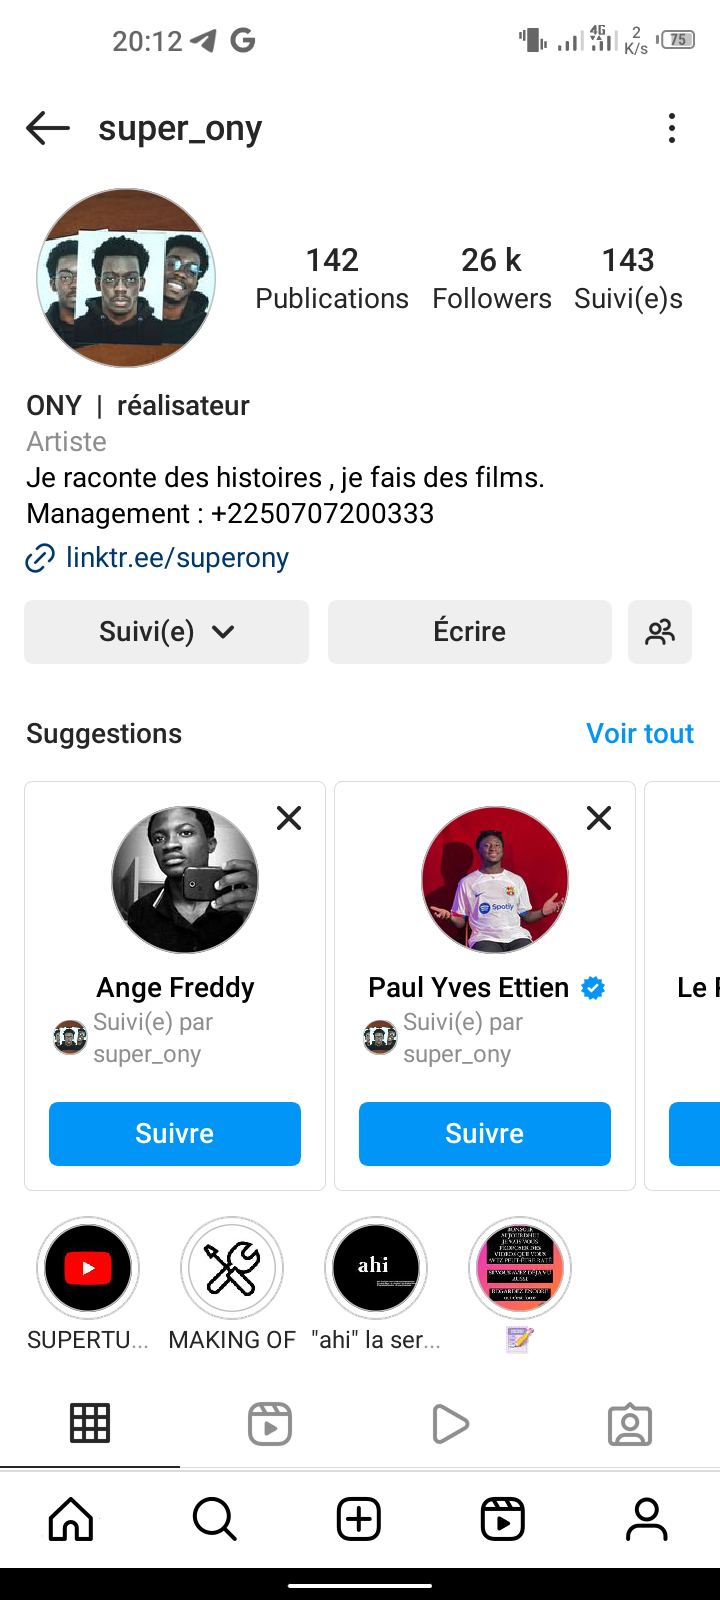Viewport: 720px width, 1600px height.
Task: Open the three-dot options menu
Action: tap(672, 128)
